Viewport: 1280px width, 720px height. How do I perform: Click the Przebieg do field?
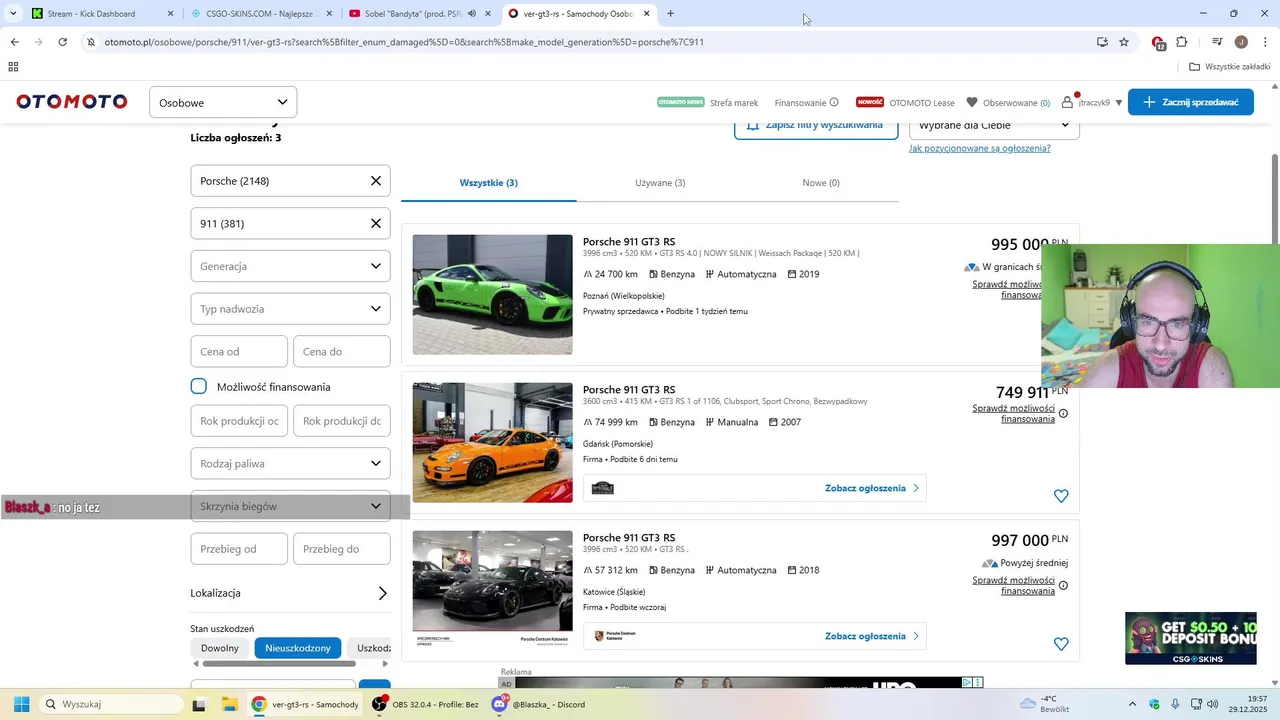click(x=341, y=549)
